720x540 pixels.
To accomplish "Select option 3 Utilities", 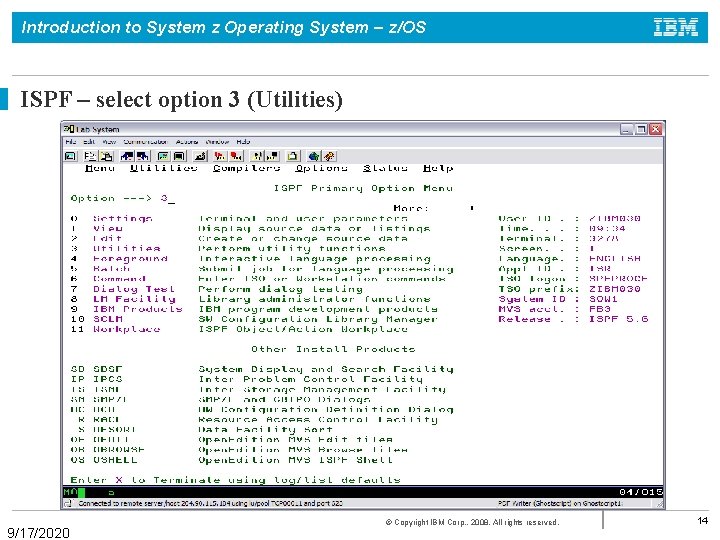I will tap(115, 249).
